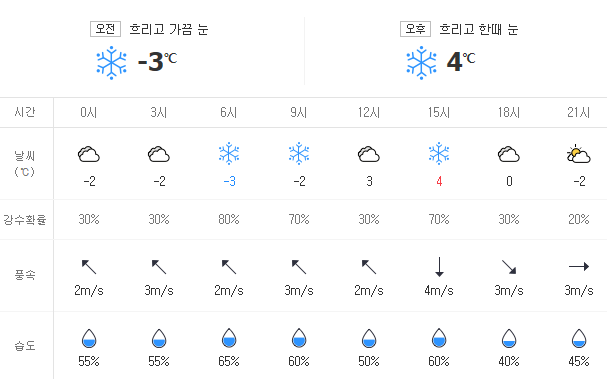Select the 21시 partly sunny icon
607x379 pixels.
pos(578,154)
